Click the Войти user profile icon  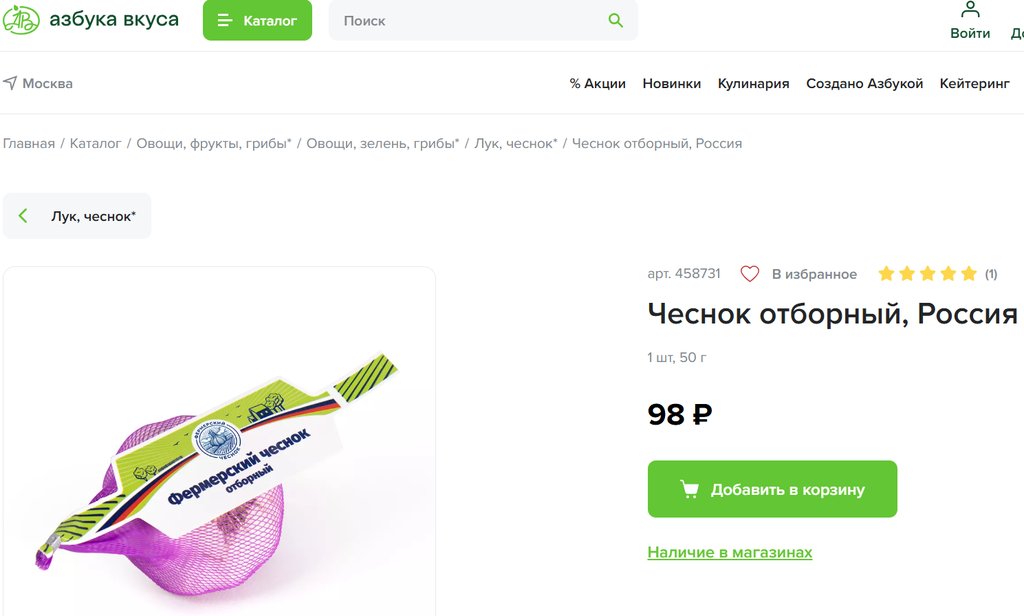970,10
